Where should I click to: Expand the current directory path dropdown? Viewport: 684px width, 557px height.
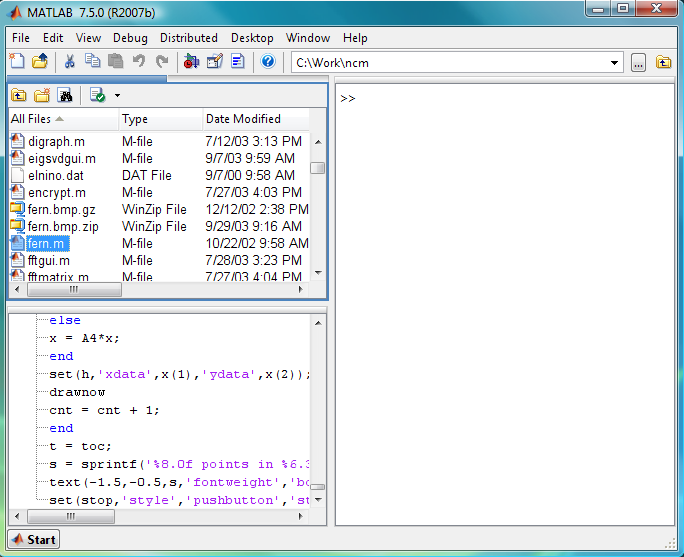tap(615, 63)
